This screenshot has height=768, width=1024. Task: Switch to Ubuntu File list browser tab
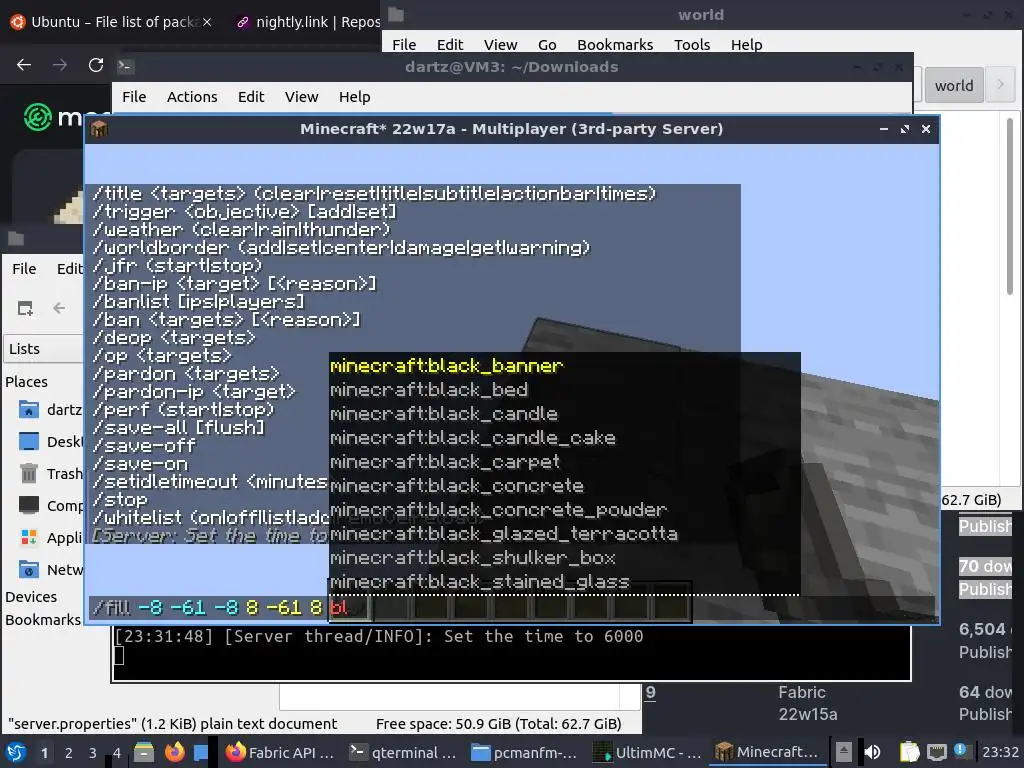112,22
